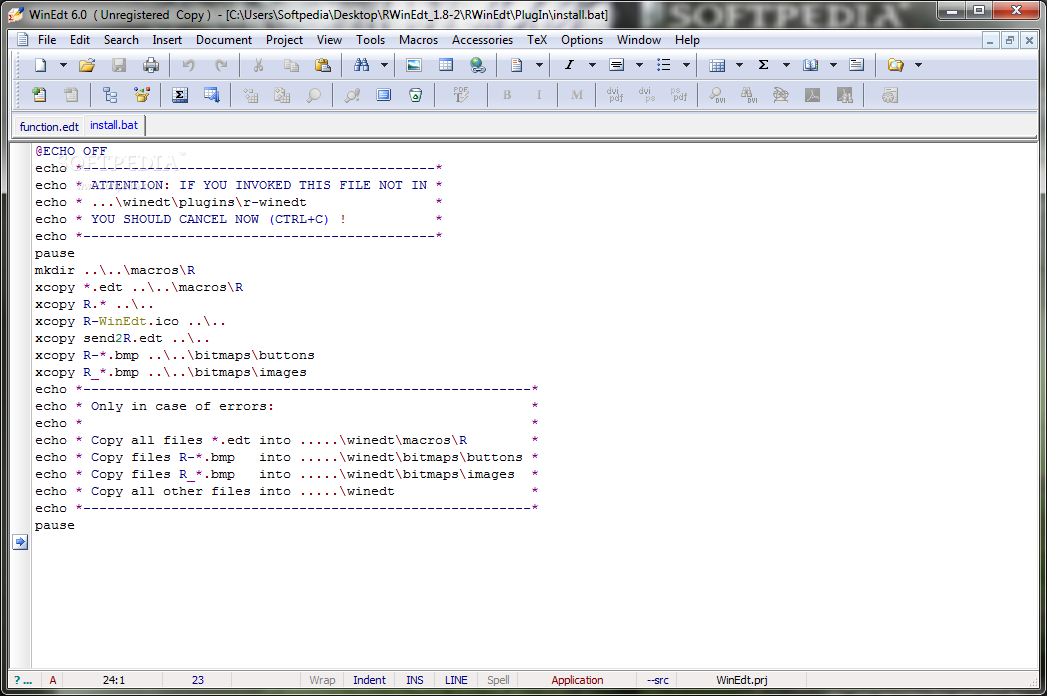
Task: Click the blue window screen icon
Action: click(383, 96)
